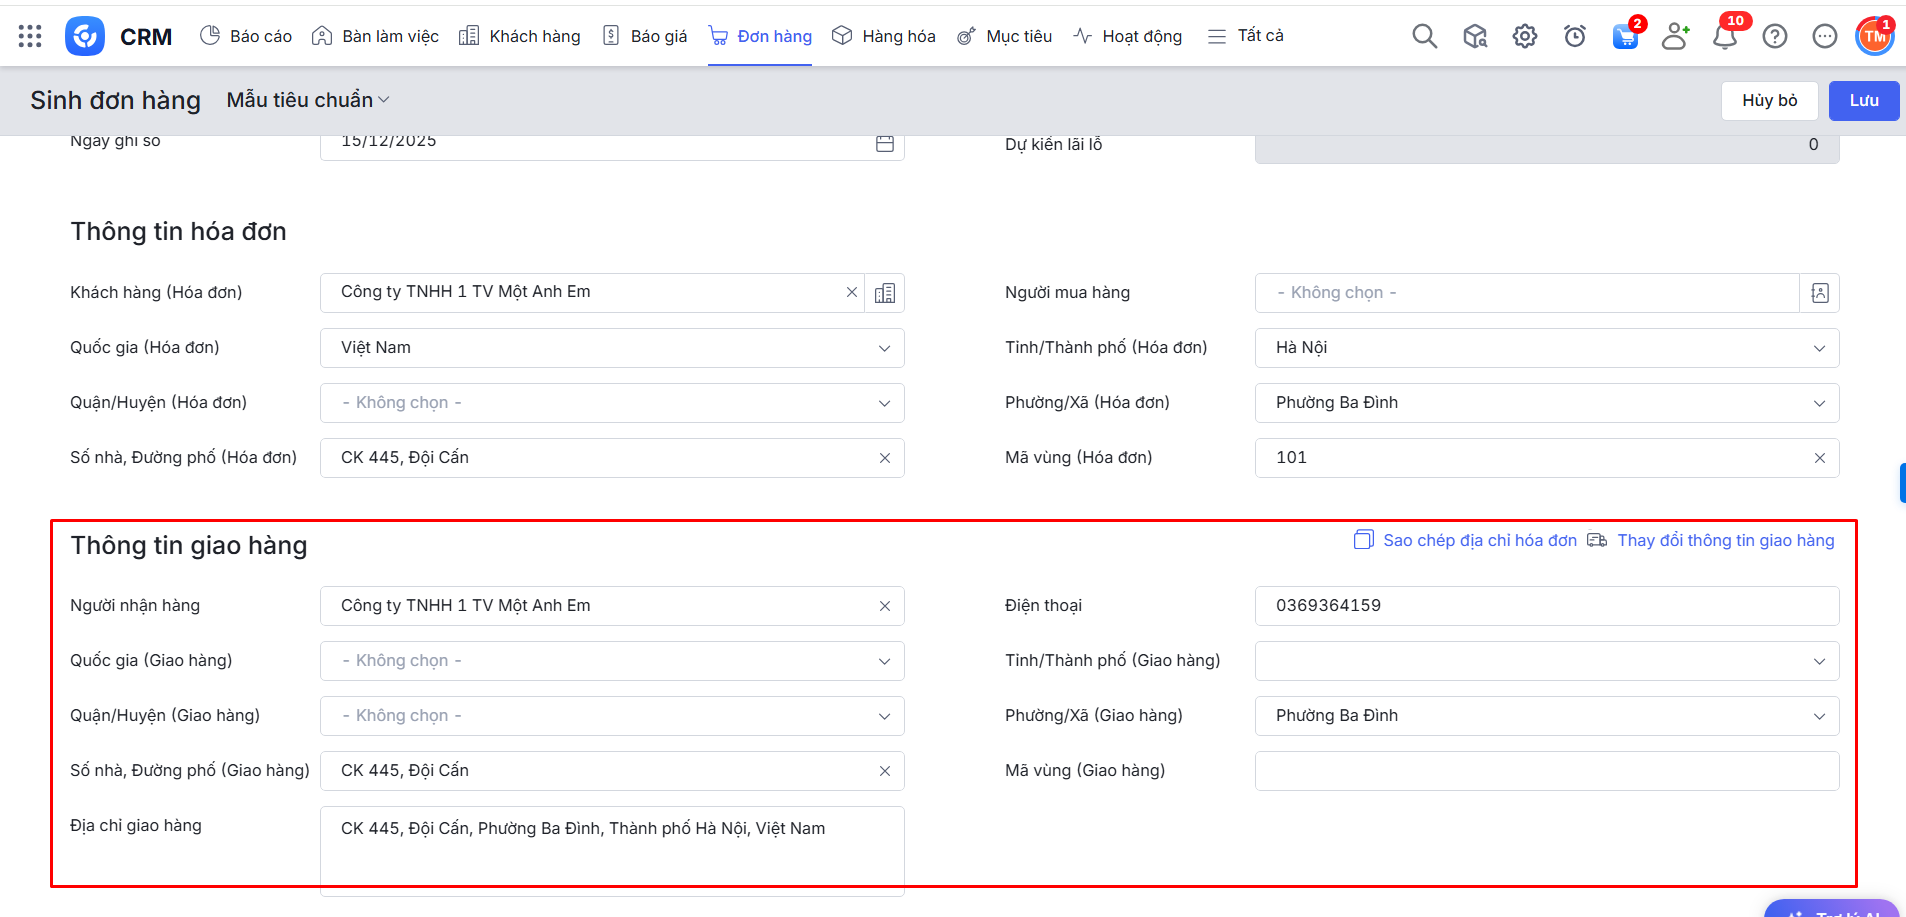Viewport: 1906px width, 917px height.
Task: Click the Điện thoại input field
Action: pos(1546,606)
